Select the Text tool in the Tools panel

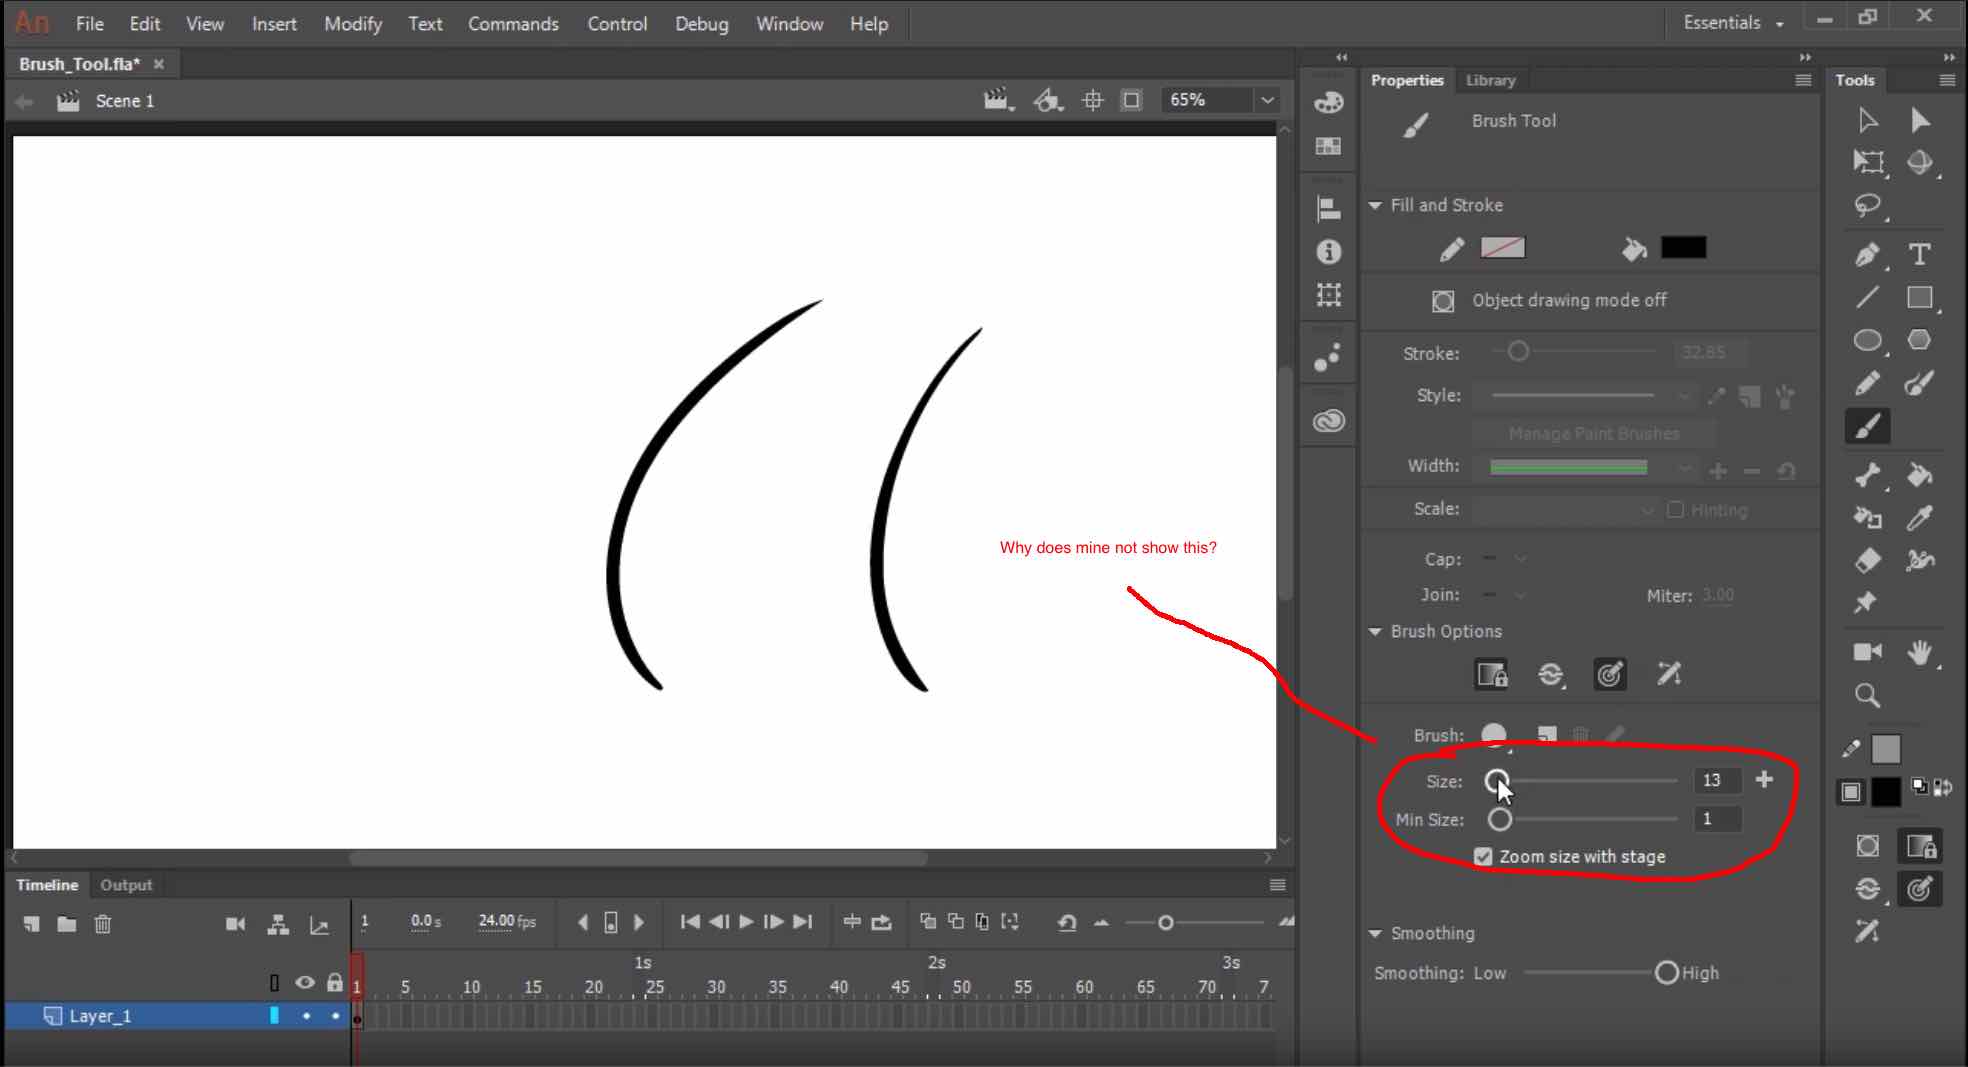coord(1920,255)
